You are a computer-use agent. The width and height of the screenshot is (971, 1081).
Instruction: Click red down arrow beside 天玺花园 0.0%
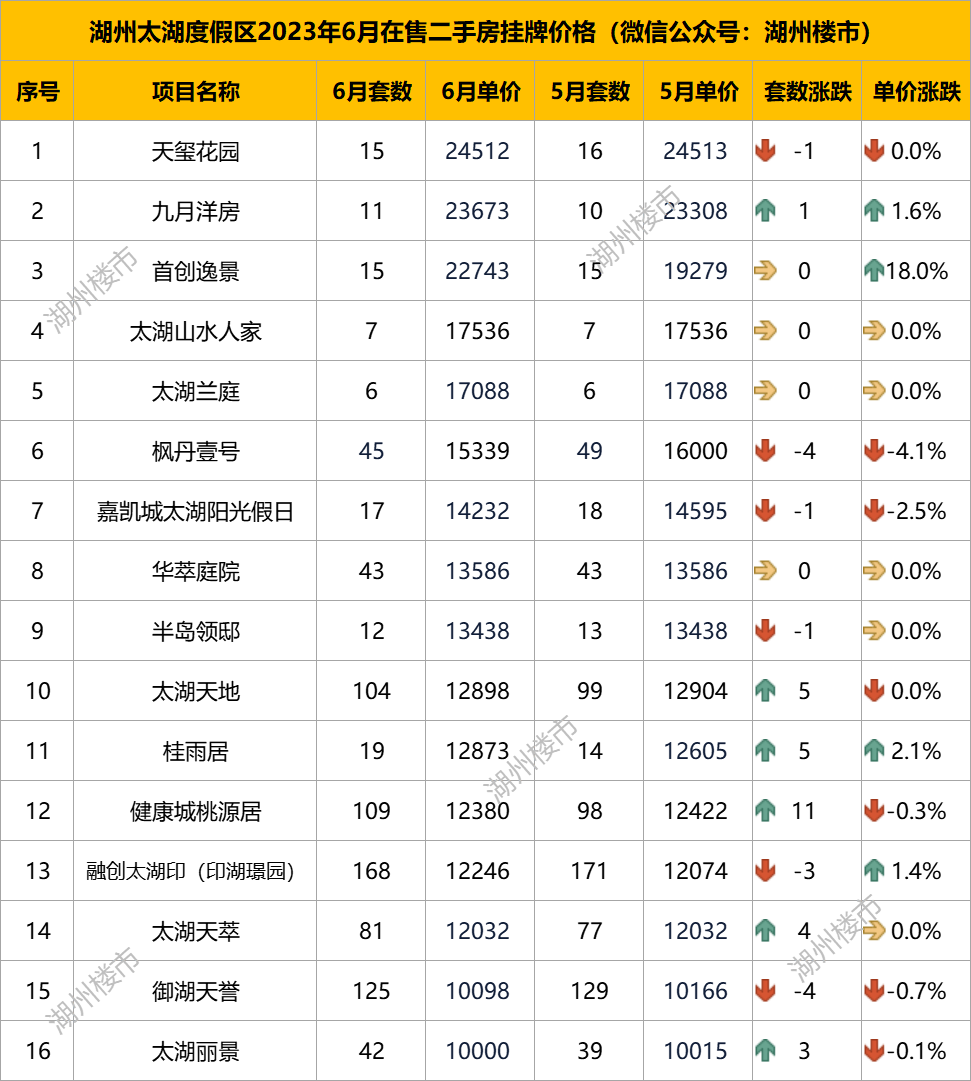pos(874,150)
